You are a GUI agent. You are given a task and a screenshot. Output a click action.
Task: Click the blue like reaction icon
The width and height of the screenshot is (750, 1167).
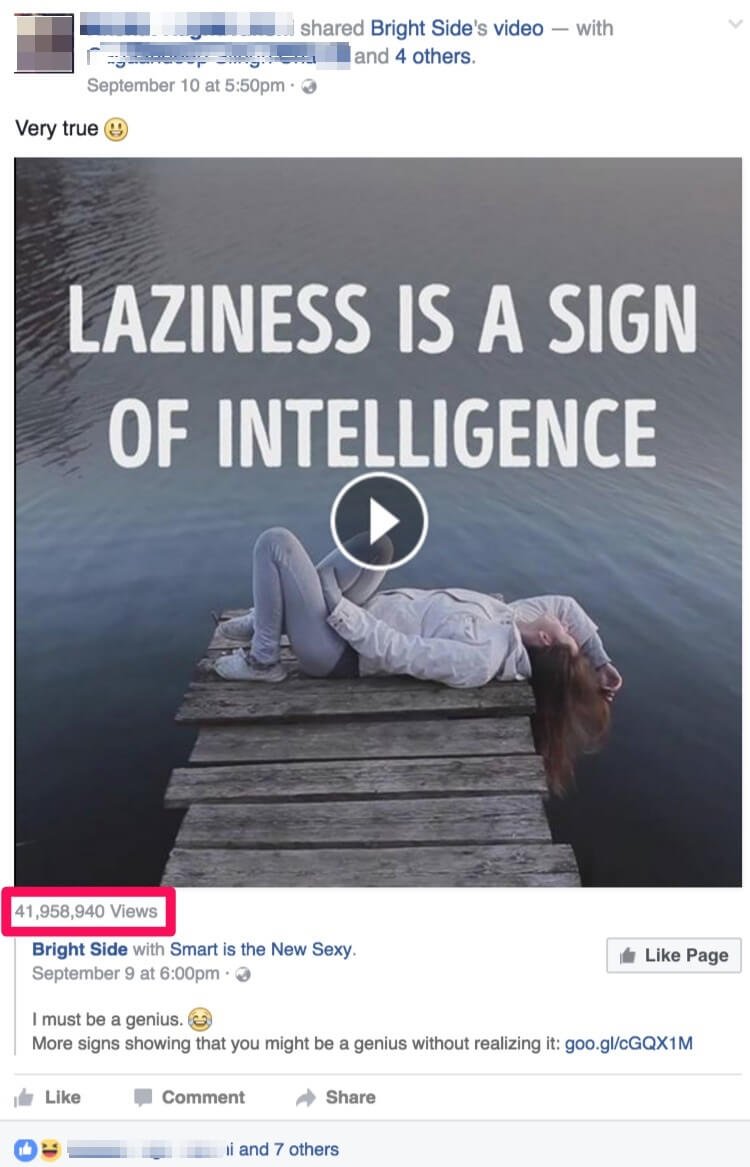coord(25,1149)
